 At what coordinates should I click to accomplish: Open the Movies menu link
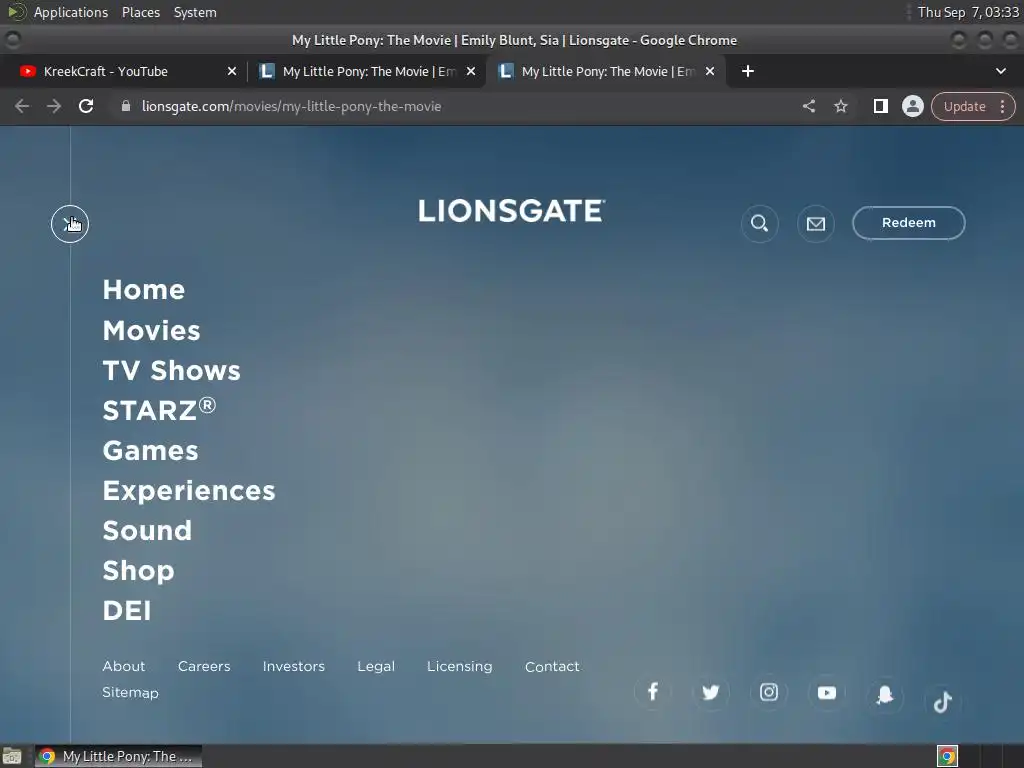point(152,330)
